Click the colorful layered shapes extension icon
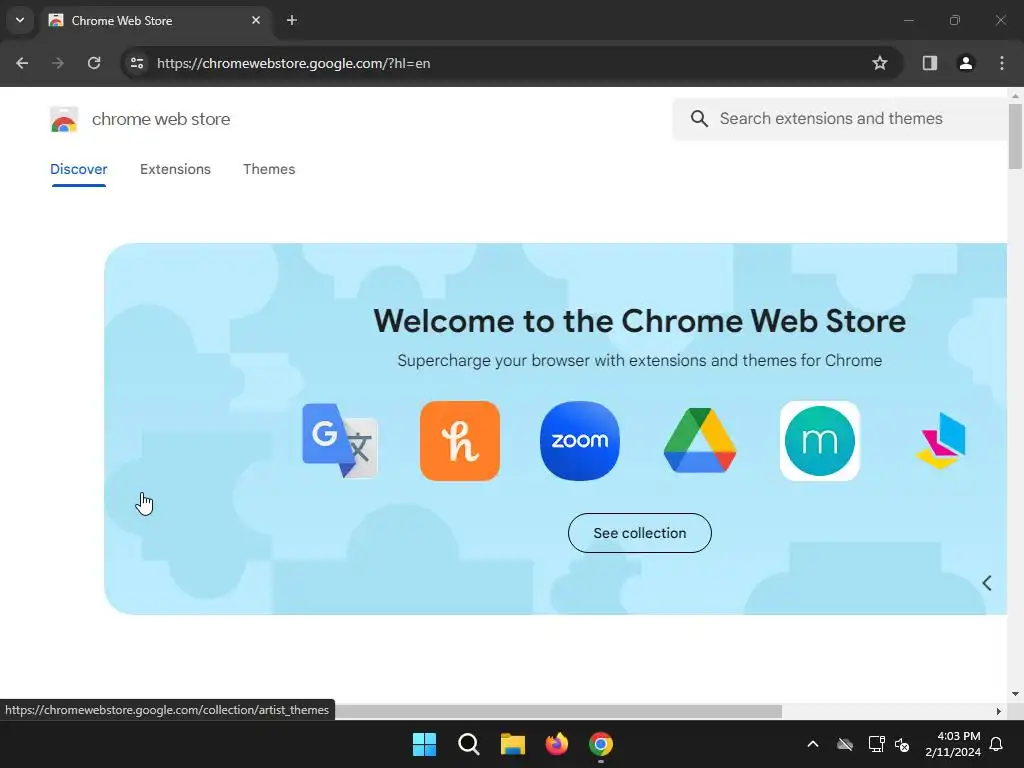The height and width of the screenshot is (768, 1024). 941,440
